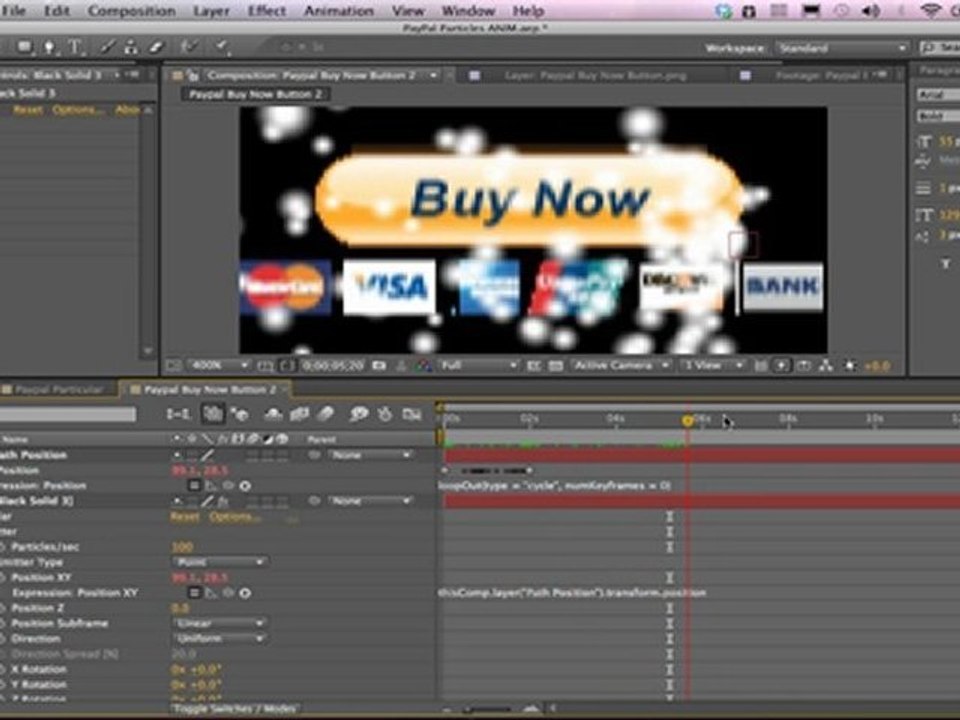Screen dimensions: 960x720
Task: Click the live update icon
Action: [x=212, y=414]
